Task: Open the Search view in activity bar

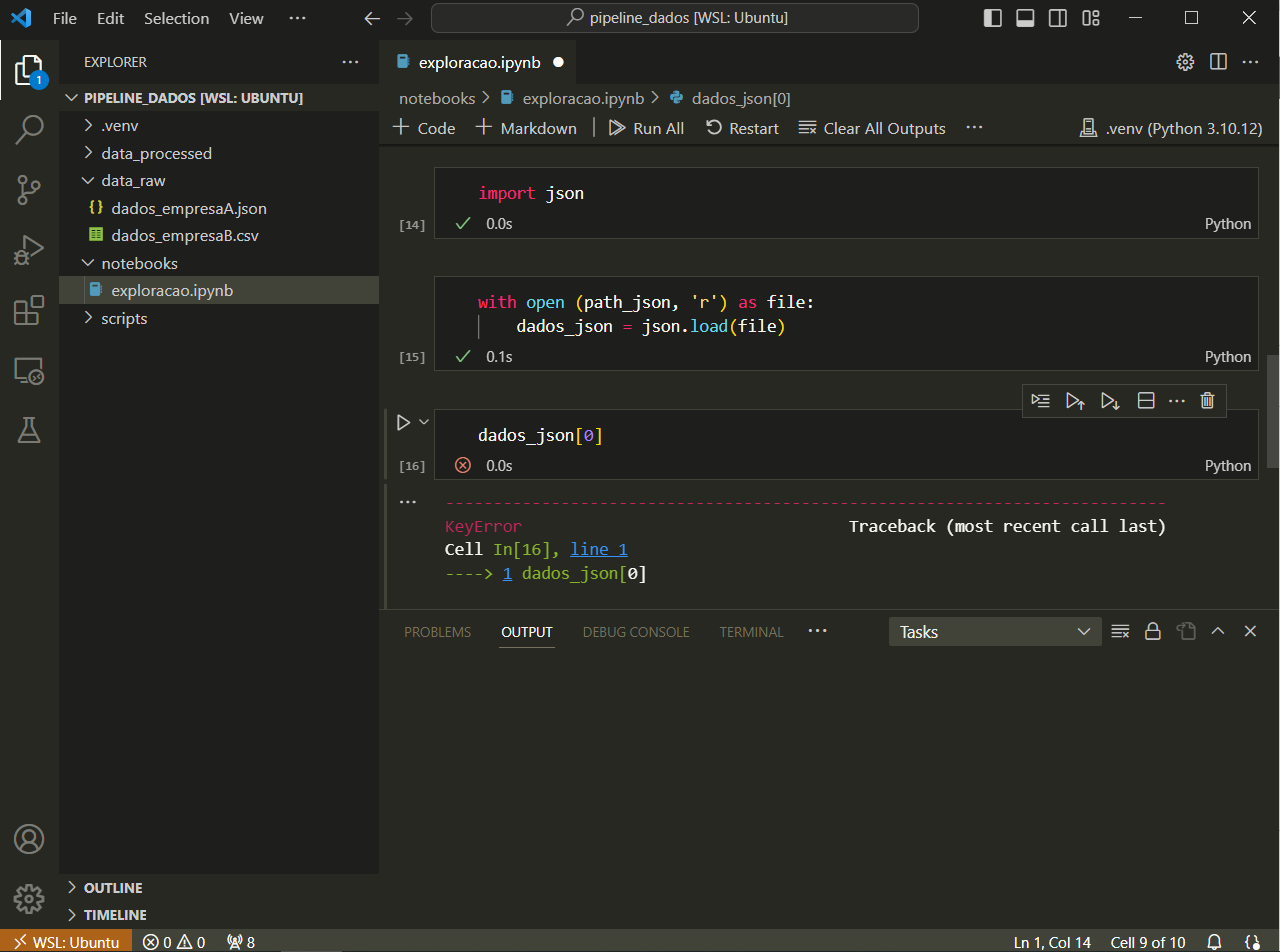Action: [29, 130]
